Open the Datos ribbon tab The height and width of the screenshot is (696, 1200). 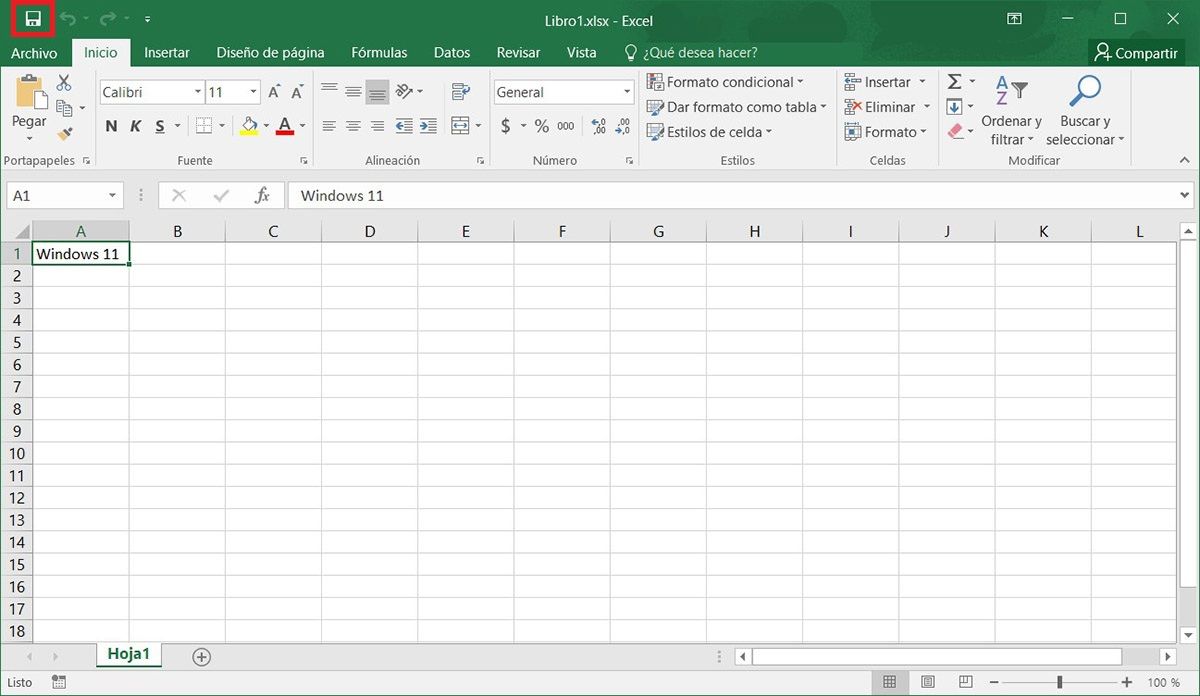tap(451, 52)
